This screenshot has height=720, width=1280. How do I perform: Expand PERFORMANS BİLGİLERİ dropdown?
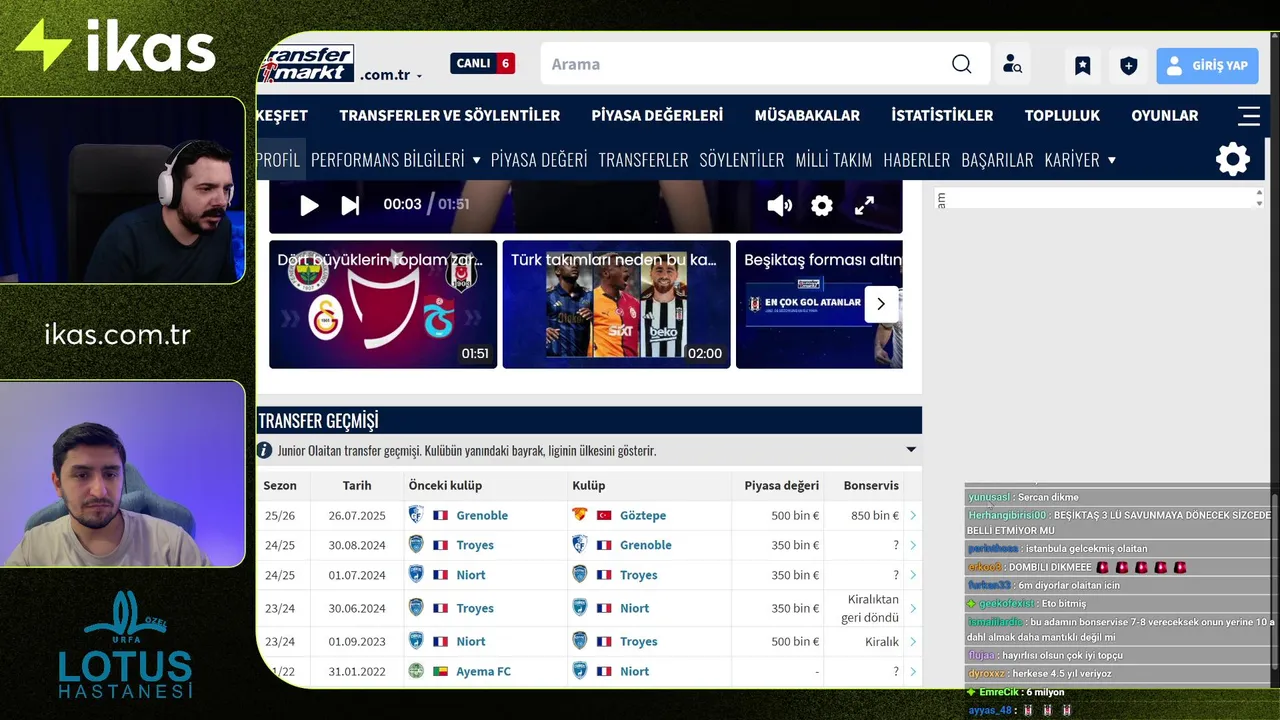pyautogui.click(x=396, y=159)
